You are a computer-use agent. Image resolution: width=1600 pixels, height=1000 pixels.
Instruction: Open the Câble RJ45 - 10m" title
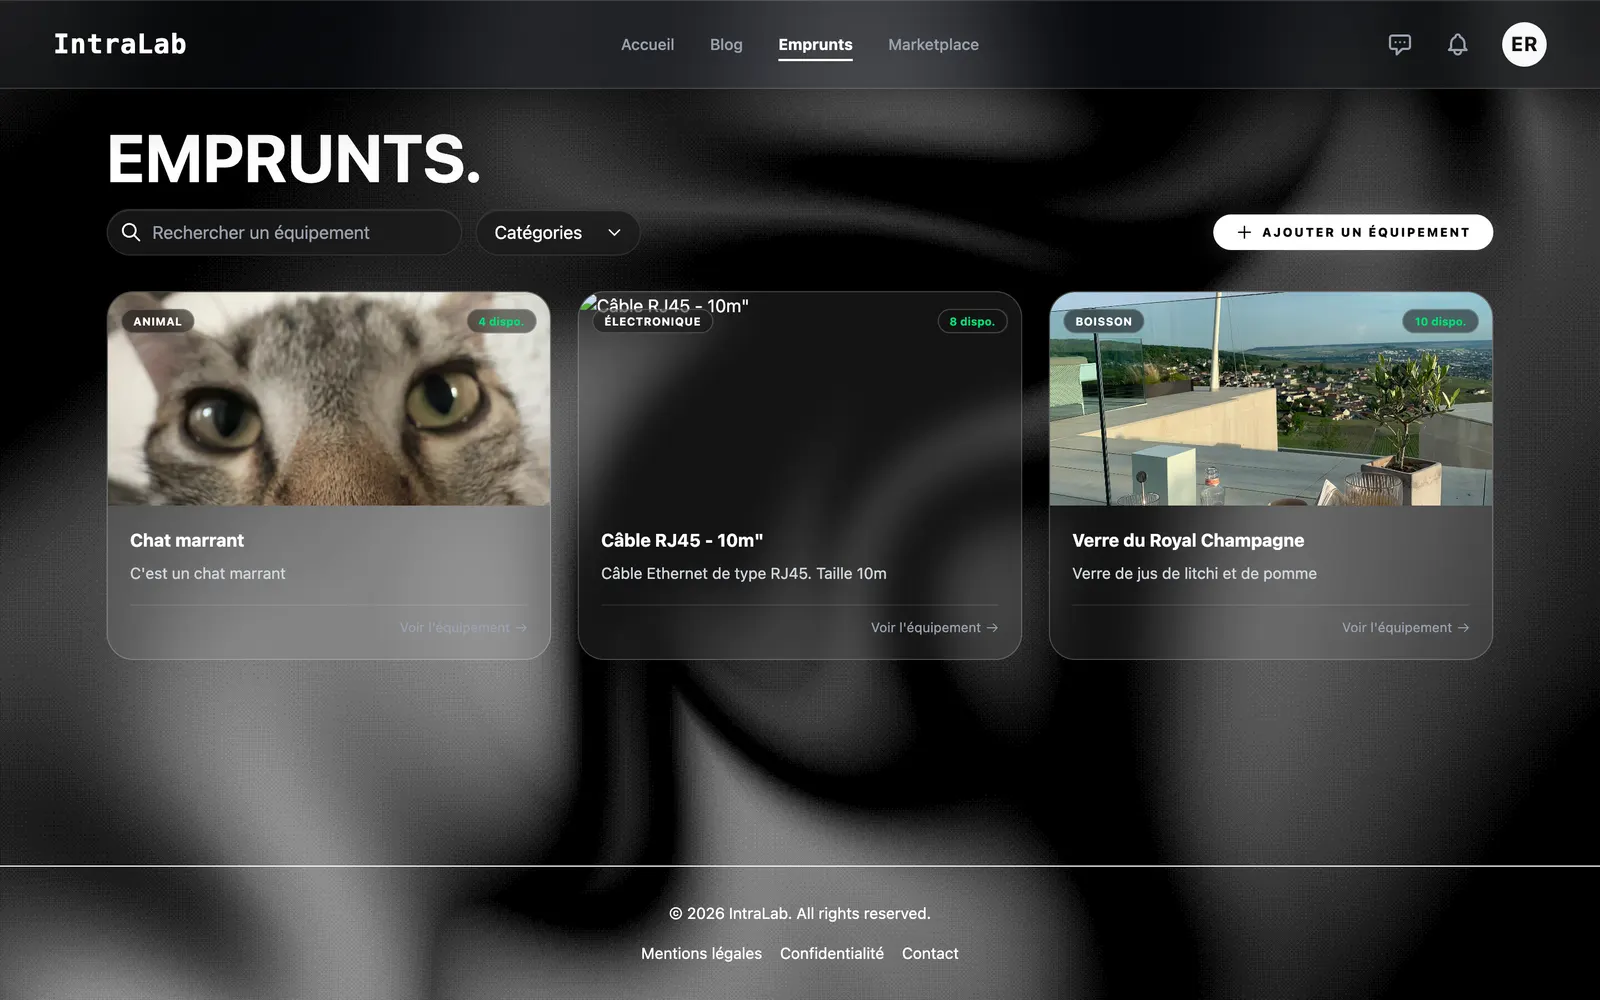[x=682, y=540]
